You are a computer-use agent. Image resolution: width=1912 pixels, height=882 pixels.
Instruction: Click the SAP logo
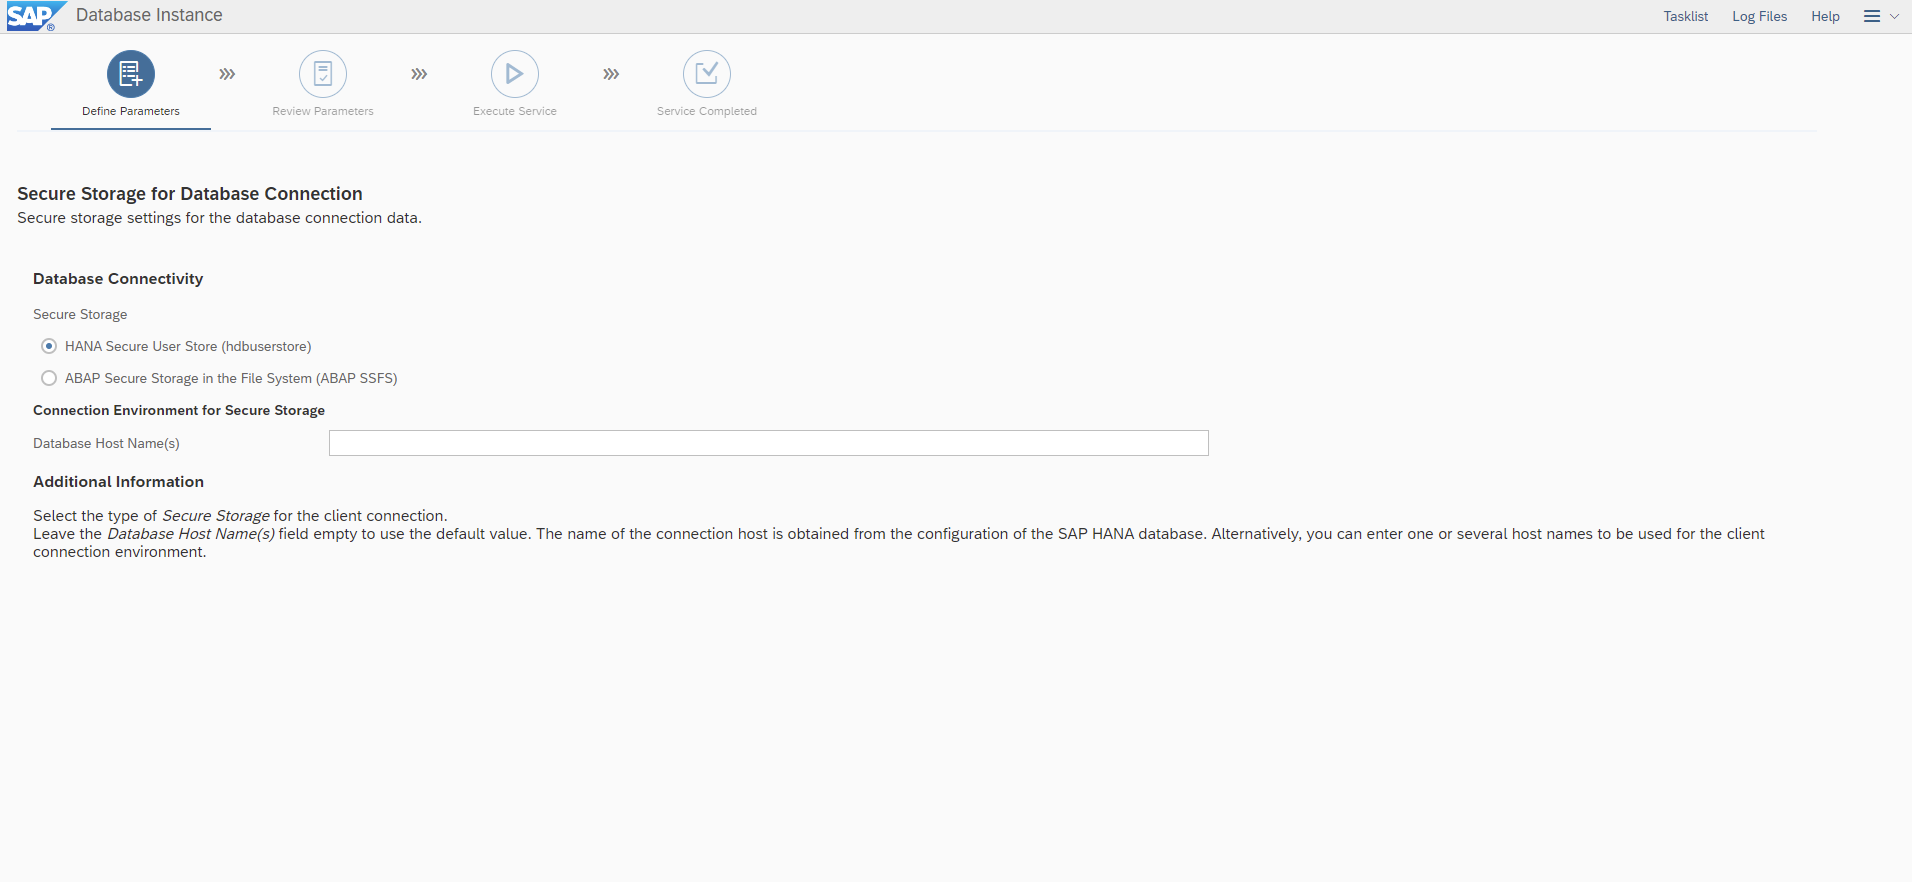[36, 16]
